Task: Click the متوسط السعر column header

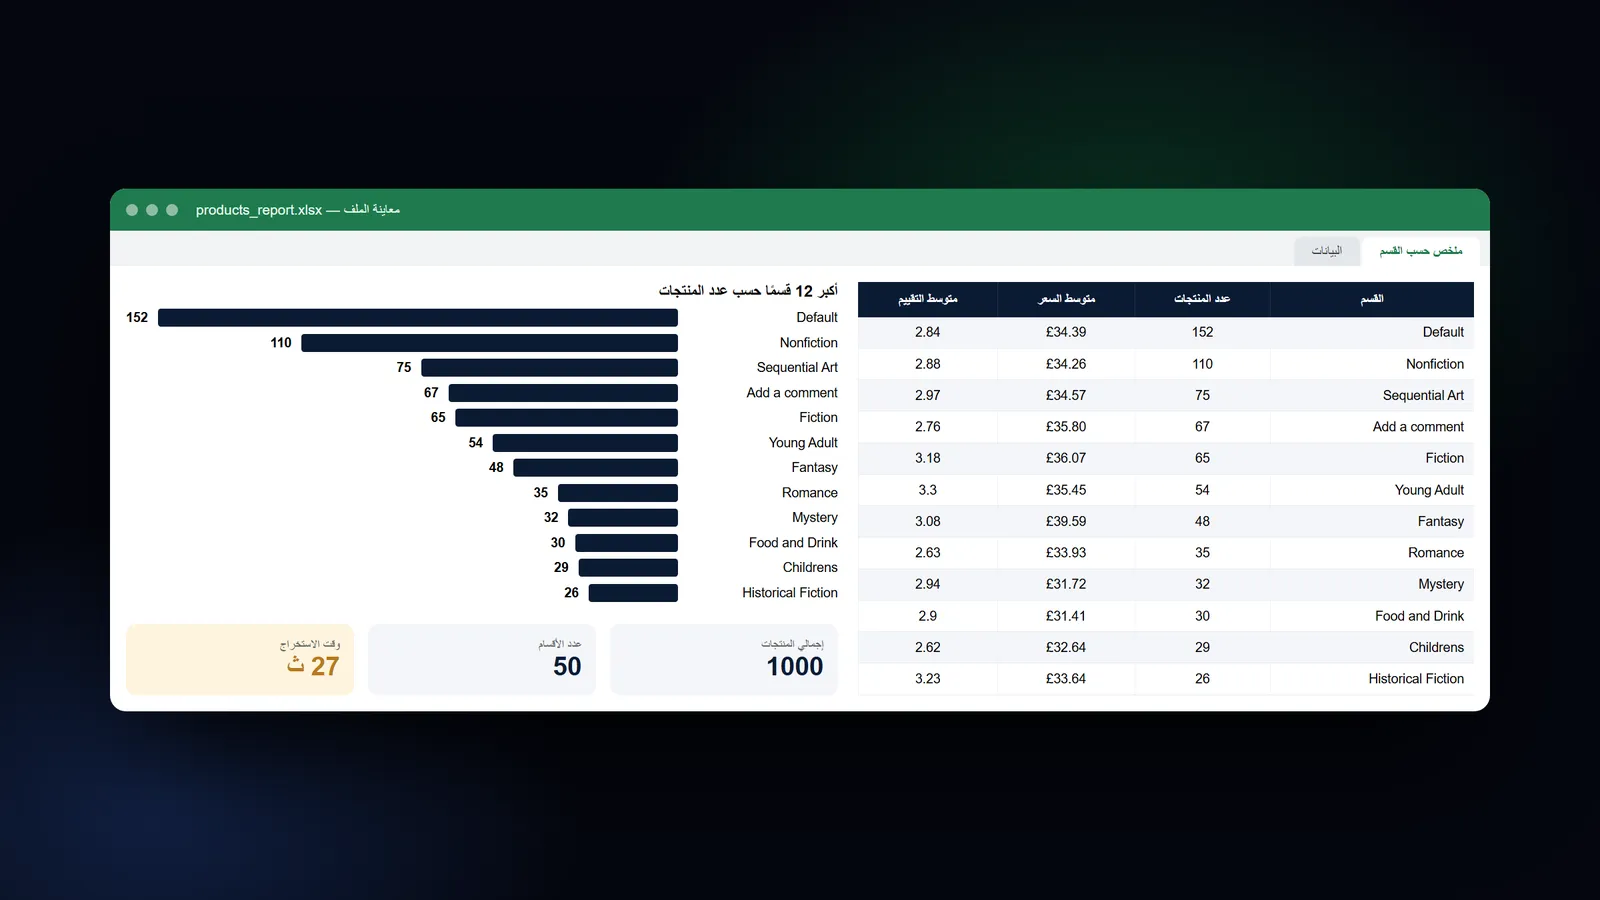Action: pyautogui.click(x=1066, y=299)
